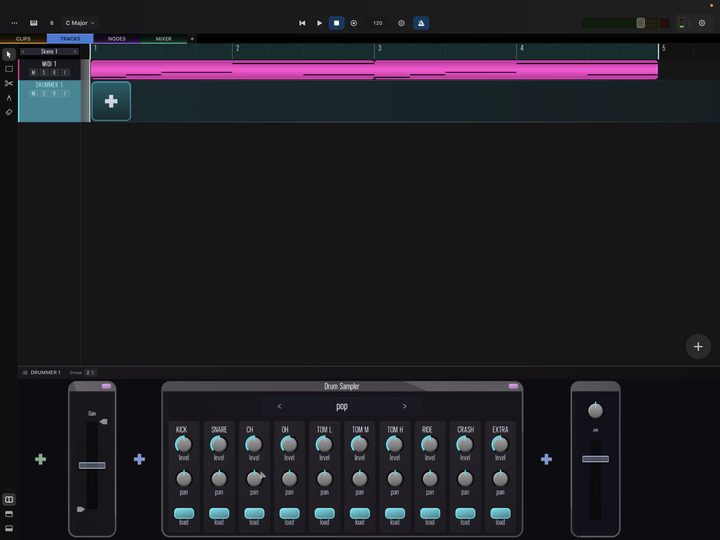Arm record on Drummer 1 track
This screenshot has width=720, height=540.
54,94
